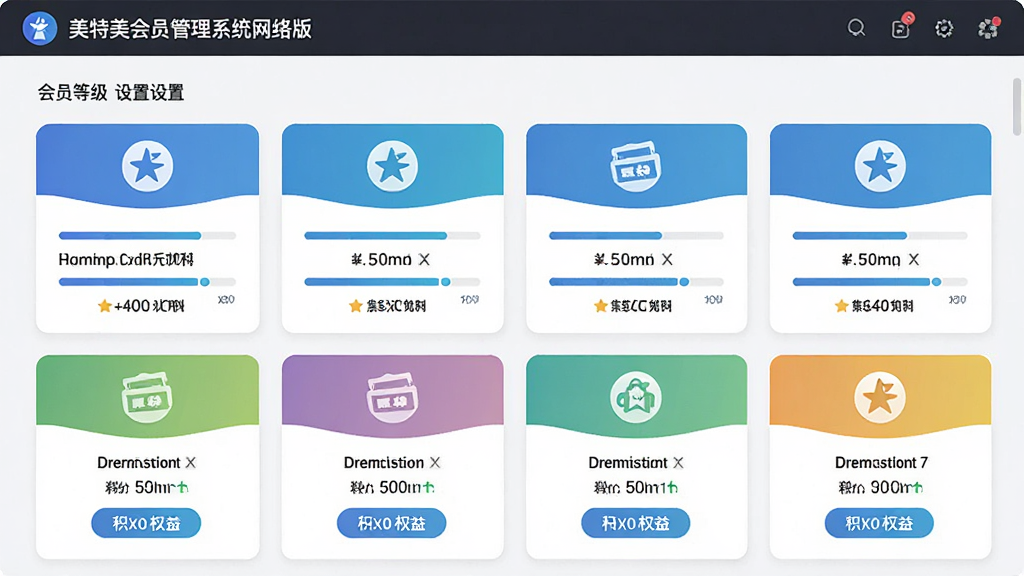This screenshot has width=1024, height=576.
Task: Open 积X0权益 on the green card
Action: pyautogui.click(x=146, y=523)
